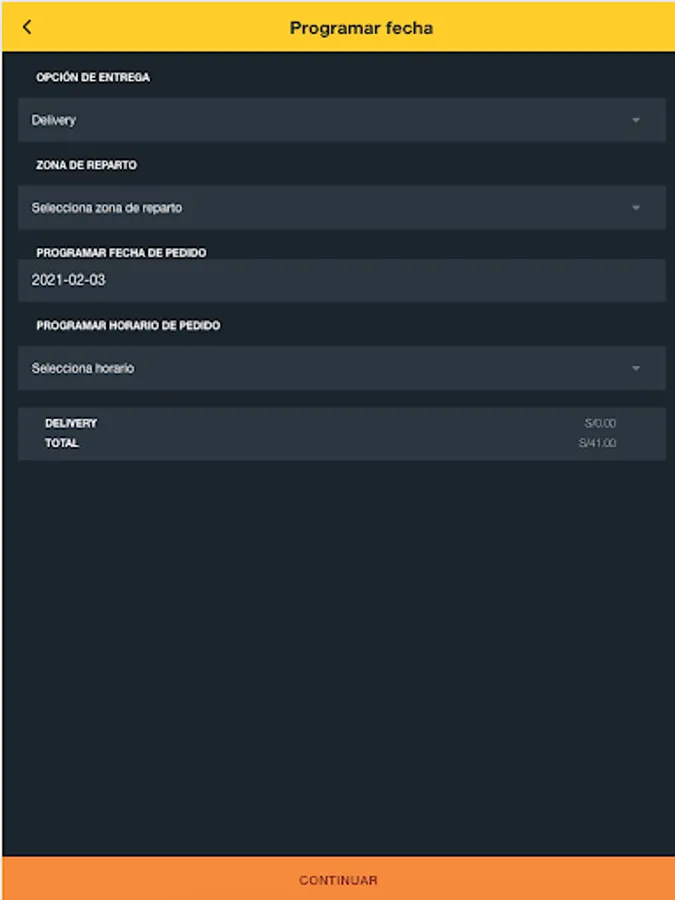
Task: Click the zona de reparto arrow icon
Action: [636, 208]
